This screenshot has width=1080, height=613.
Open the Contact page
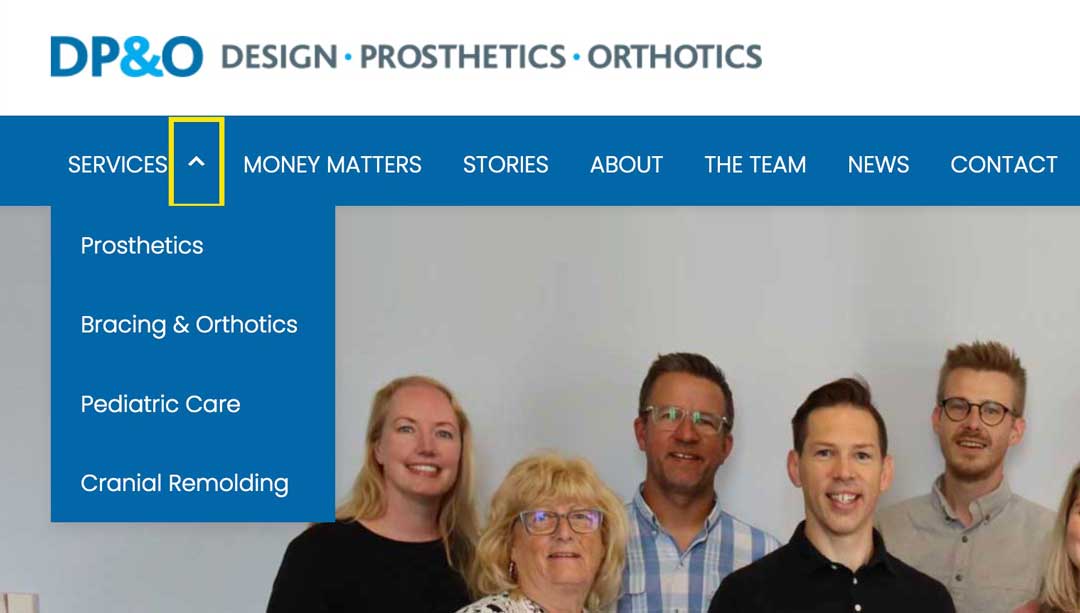pyautogui.click(x=1003, y=165)
